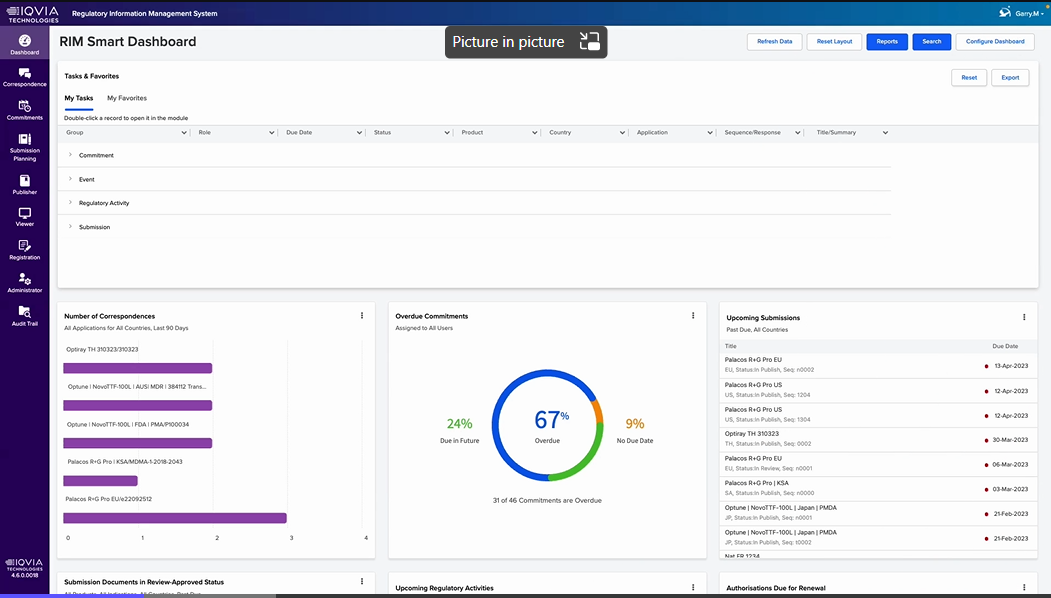Expand the Submission group row
1051x598 pixels.
point(70,227)
